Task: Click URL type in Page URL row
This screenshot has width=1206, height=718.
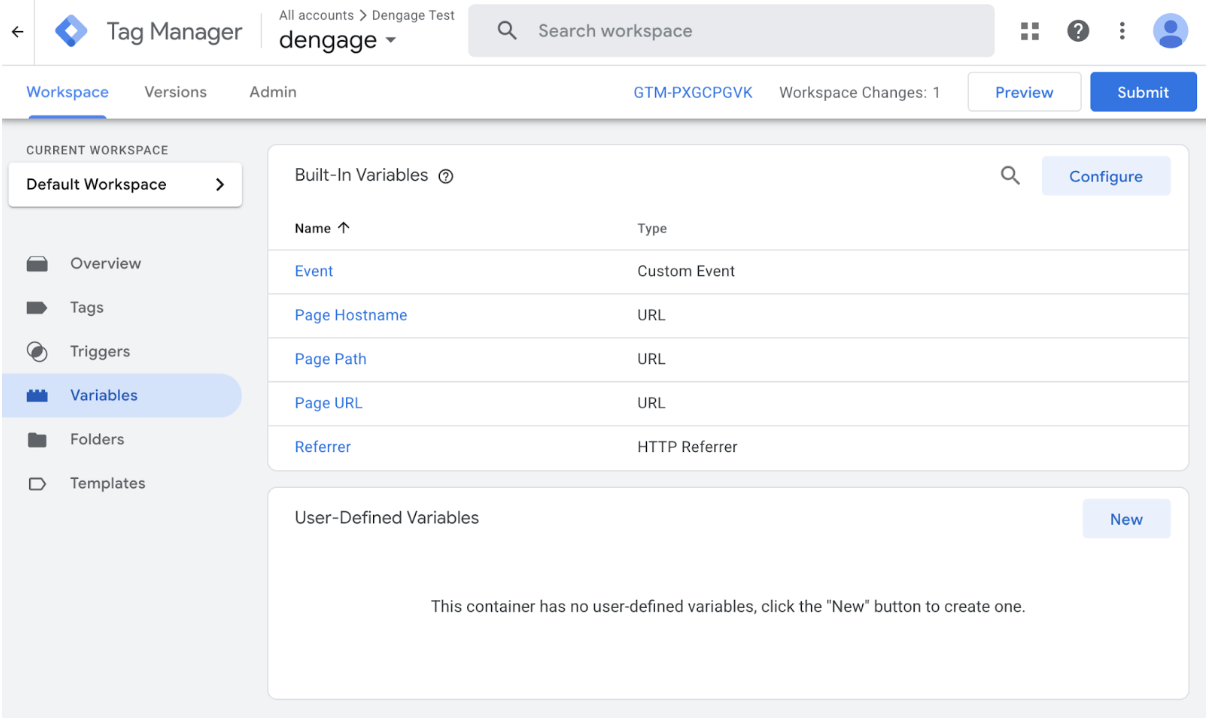Action: [651, 403]
